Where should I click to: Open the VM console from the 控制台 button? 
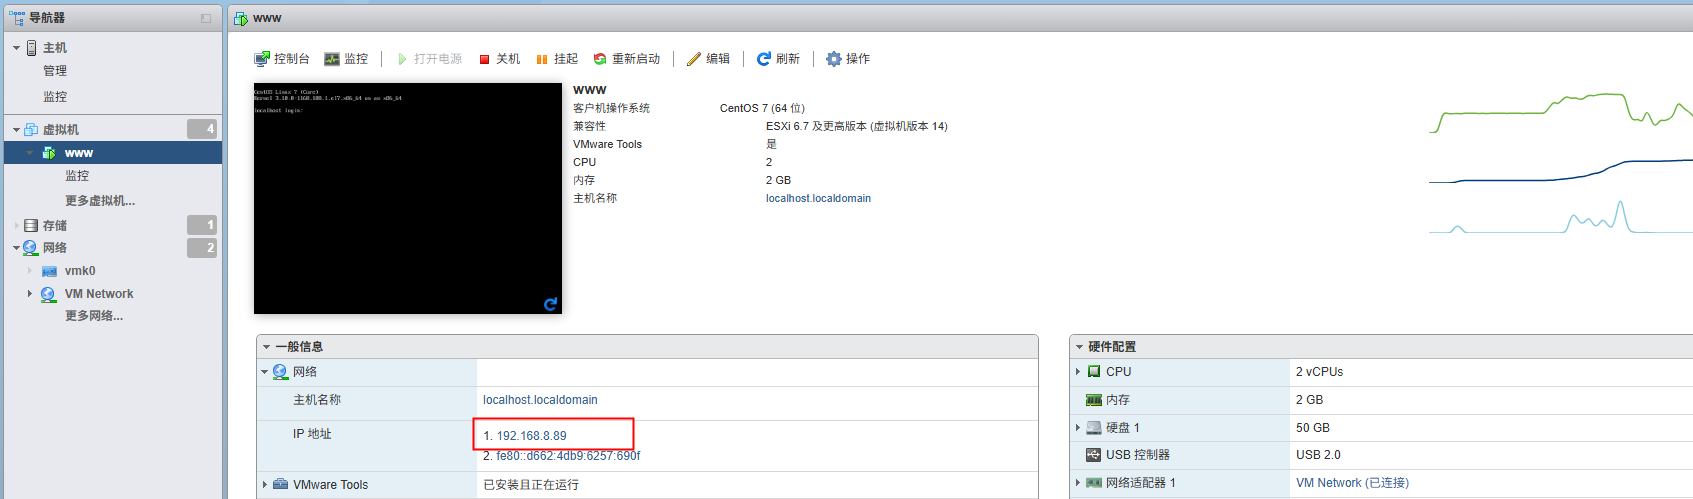point(282,59)
